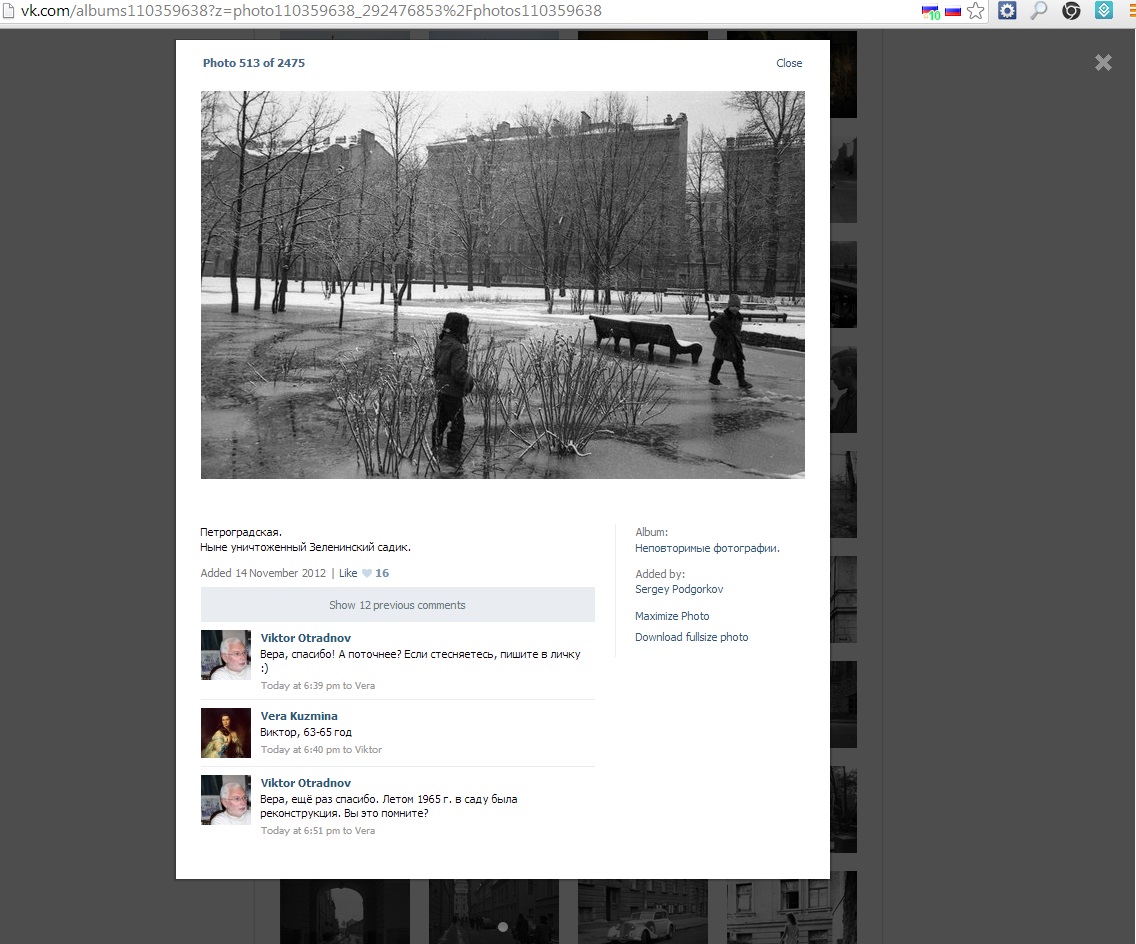Click the Russian flag icon with green 10

[930, 12]
